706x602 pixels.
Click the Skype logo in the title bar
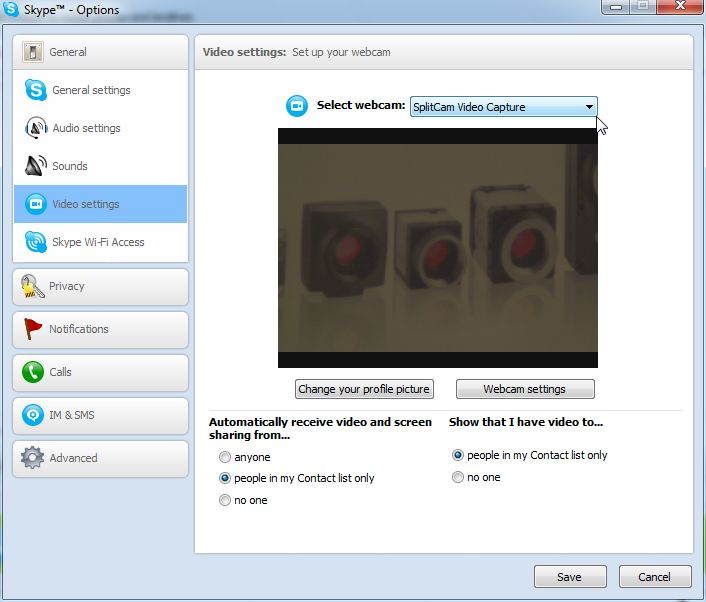click(10, 9)
